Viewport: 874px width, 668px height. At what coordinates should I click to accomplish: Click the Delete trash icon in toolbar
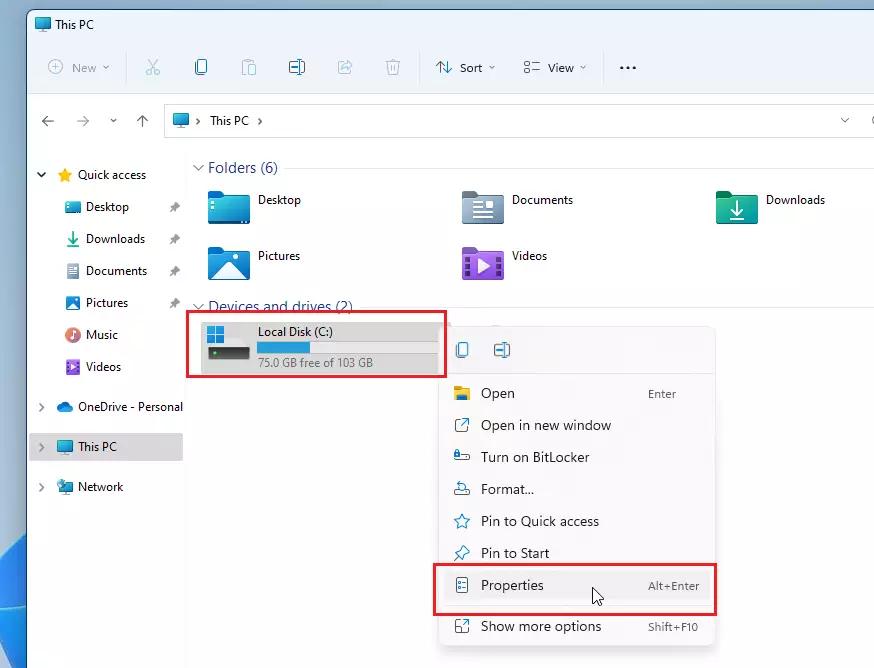[x=392, y=67]
